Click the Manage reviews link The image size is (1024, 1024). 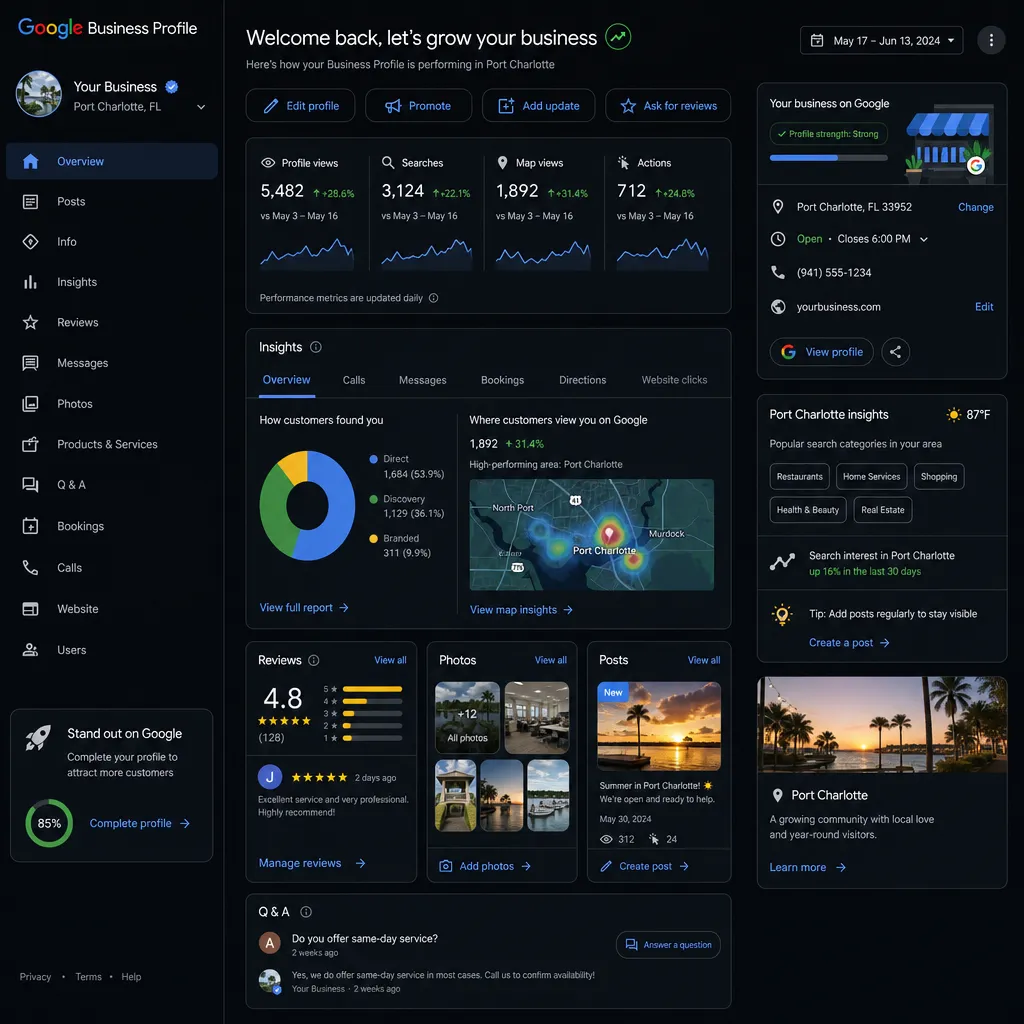pyautogui.click(x=312, y=863)
